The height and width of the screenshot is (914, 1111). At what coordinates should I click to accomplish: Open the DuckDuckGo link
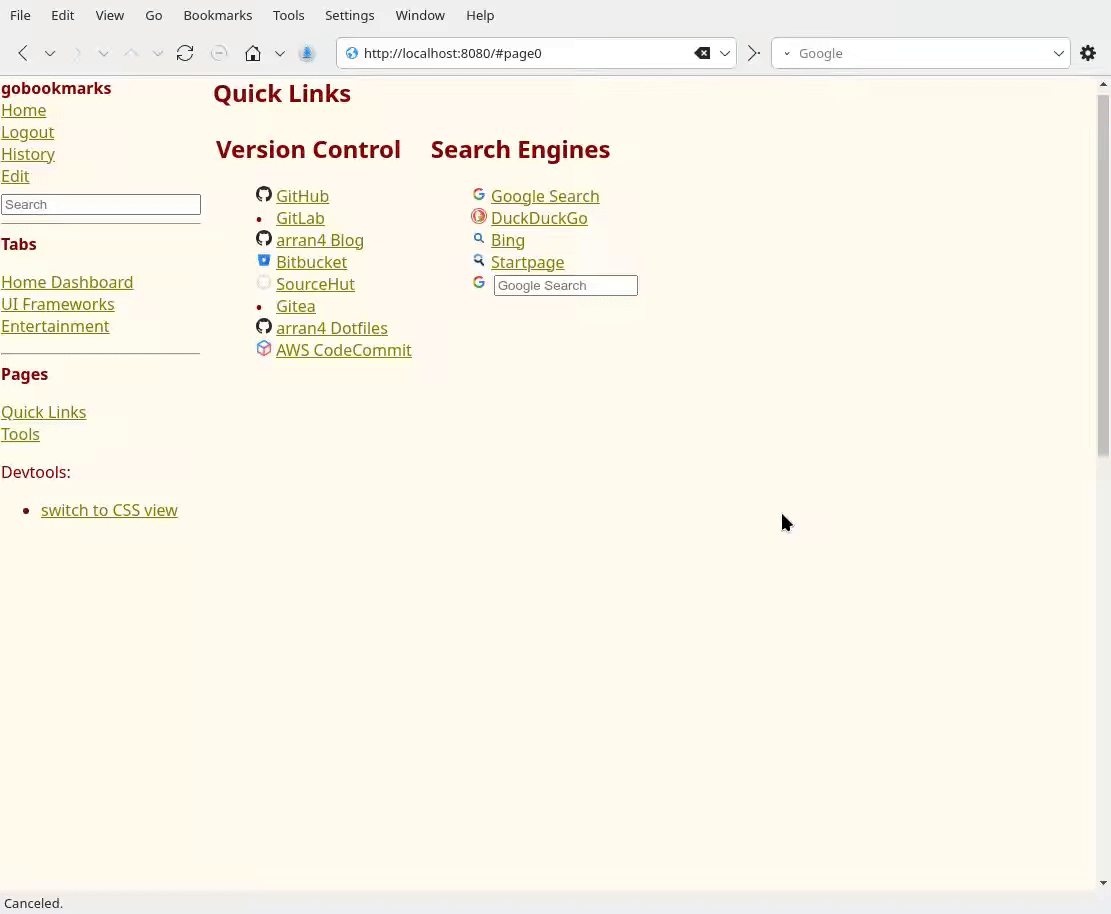pyautogui.click(x=539, y=218)
